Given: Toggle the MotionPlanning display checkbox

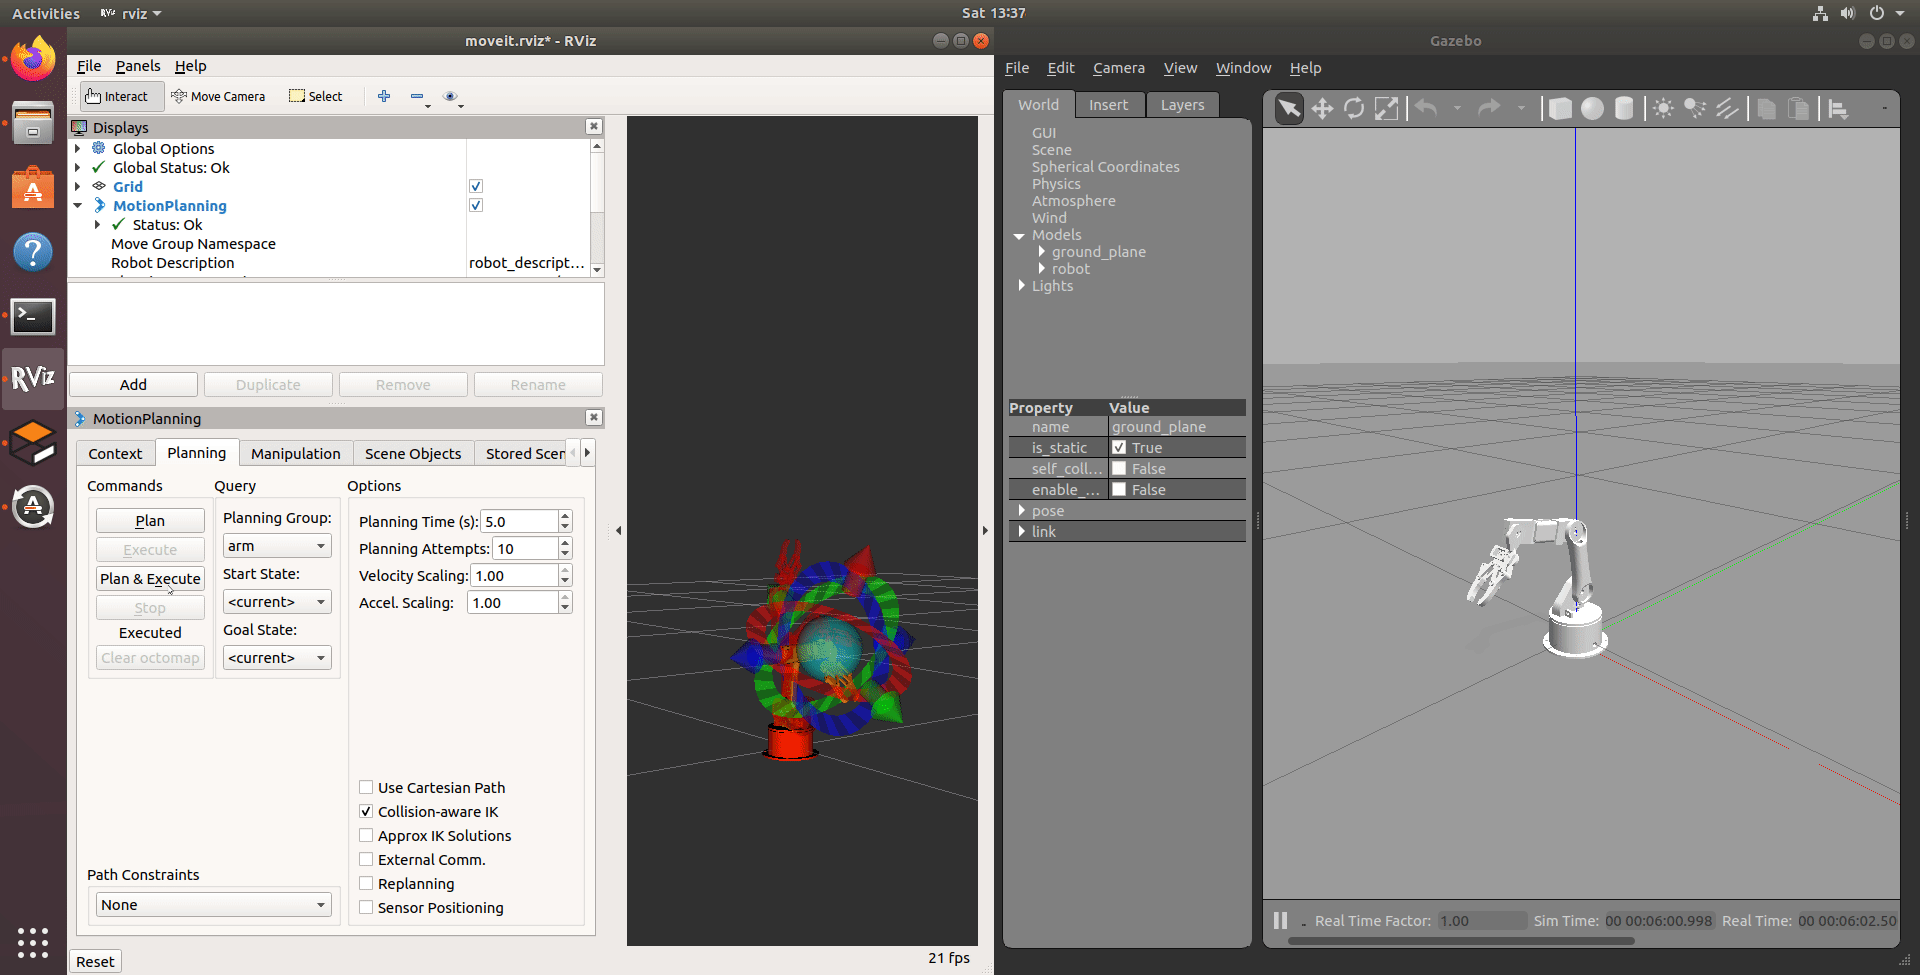Looking at the screenshot, I should 476,205.
